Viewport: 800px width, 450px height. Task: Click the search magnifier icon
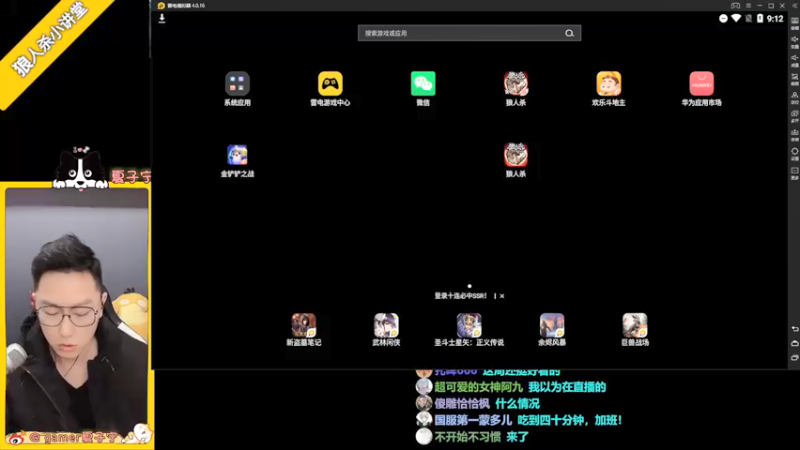pyautogui.click(x=569, y=33)
